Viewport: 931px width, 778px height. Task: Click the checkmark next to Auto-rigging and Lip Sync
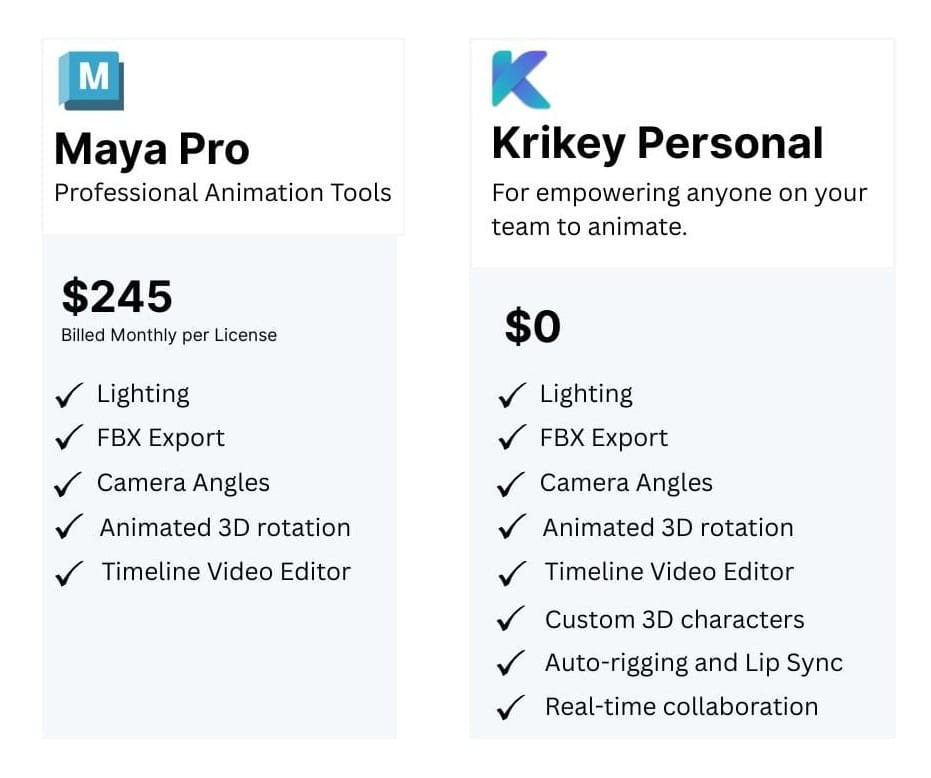click(x=511, y=664)
